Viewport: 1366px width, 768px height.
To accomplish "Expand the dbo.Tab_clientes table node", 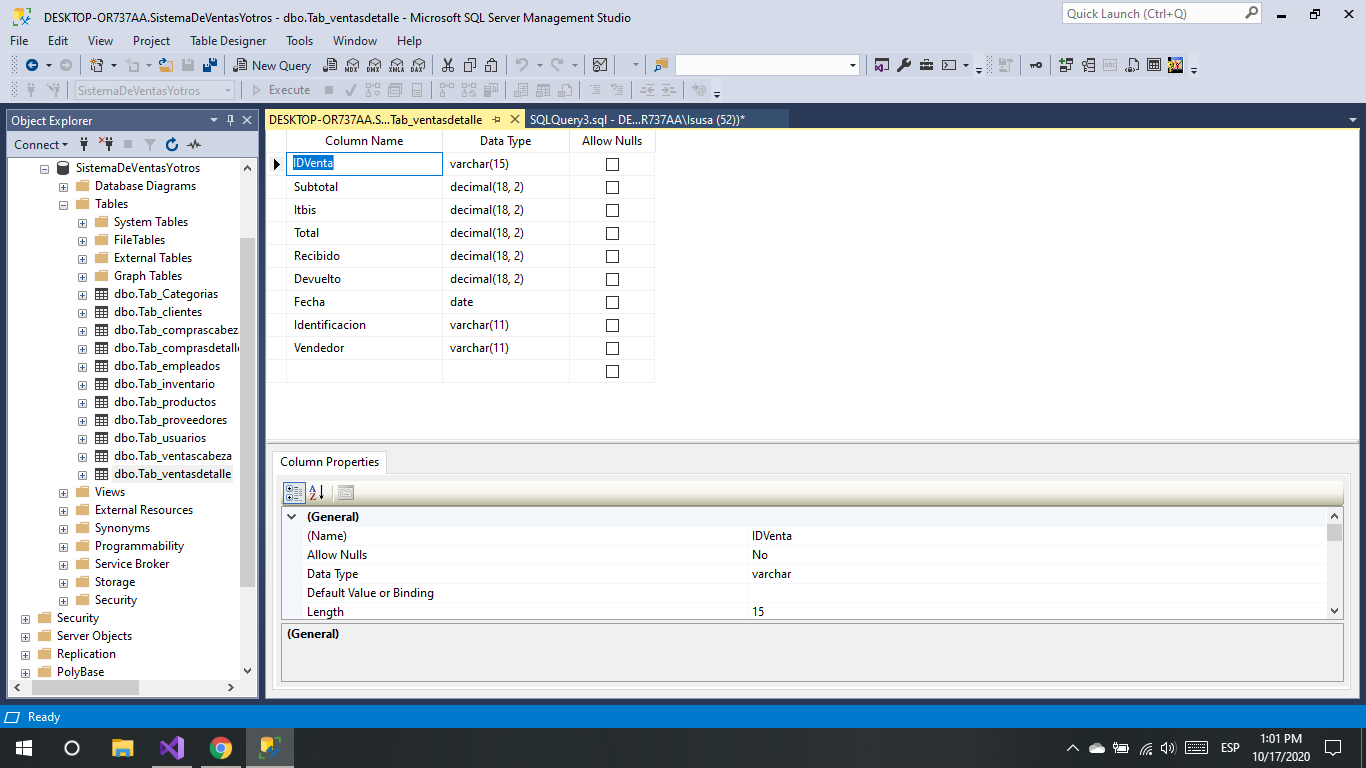I will coord(83,312).
